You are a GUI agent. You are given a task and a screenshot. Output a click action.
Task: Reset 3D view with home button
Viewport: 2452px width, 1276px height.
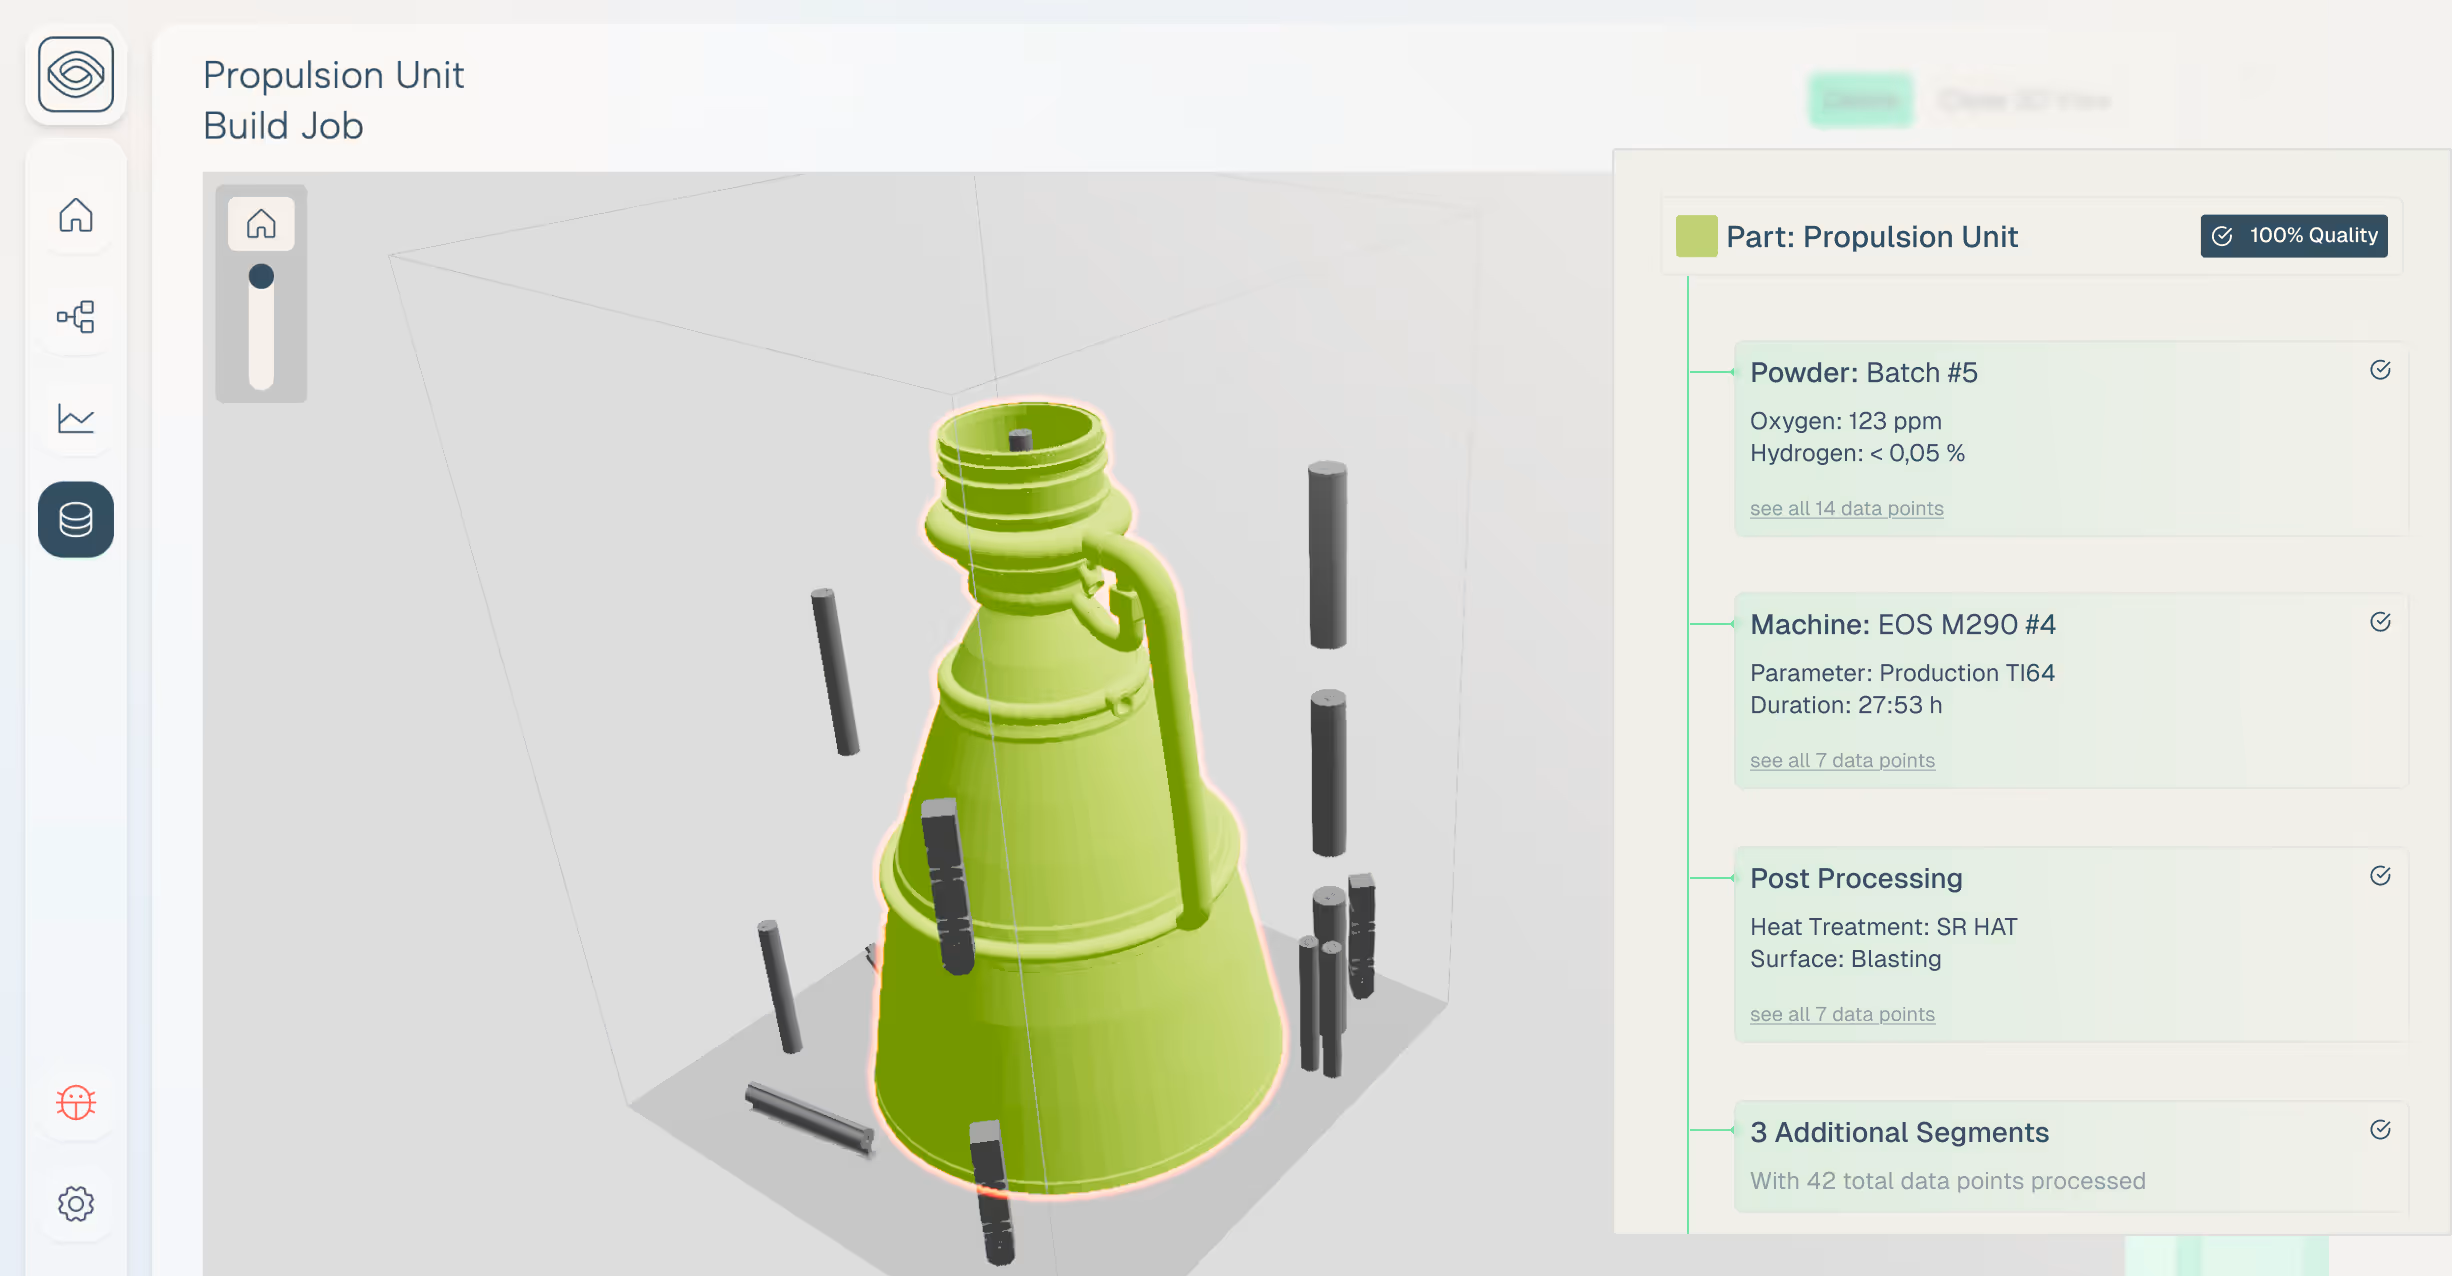(261, 223)
